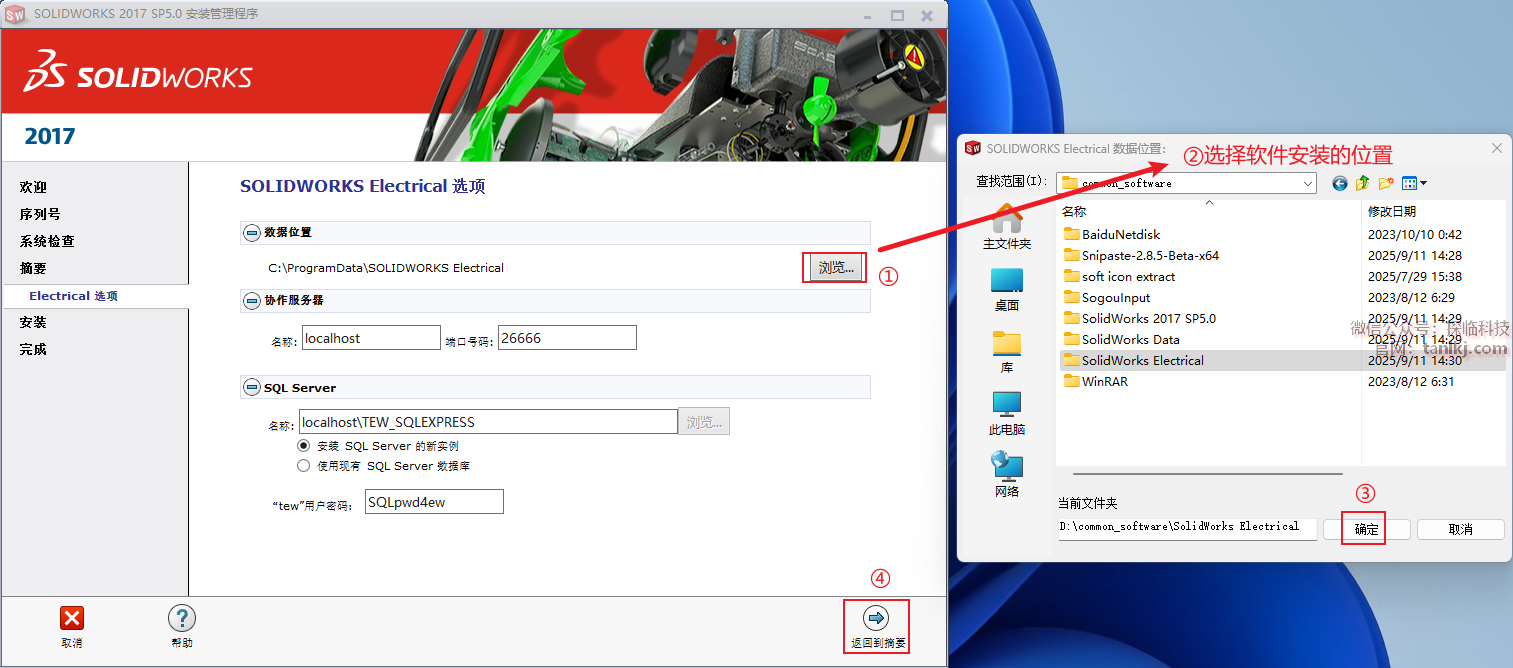
Task: Collapse the 协作服务器 section
Action: (251, 301)
